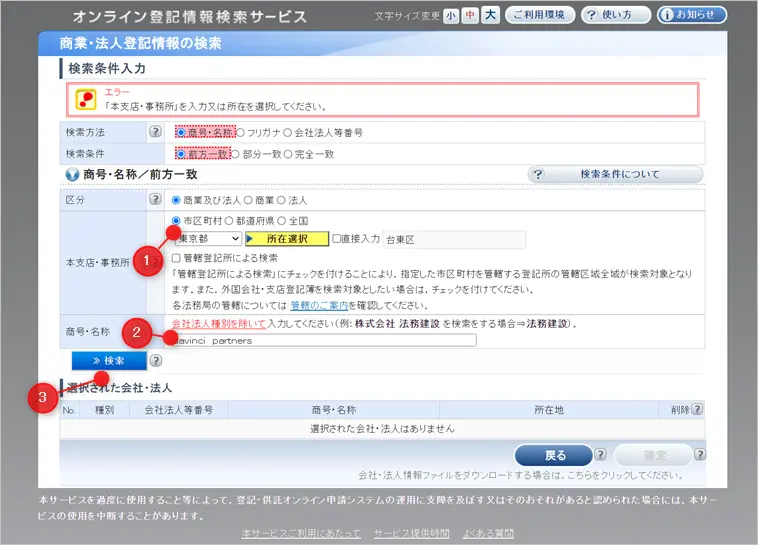Set font size to medium (中)
The image size is (758, 545).
point(470,15)
